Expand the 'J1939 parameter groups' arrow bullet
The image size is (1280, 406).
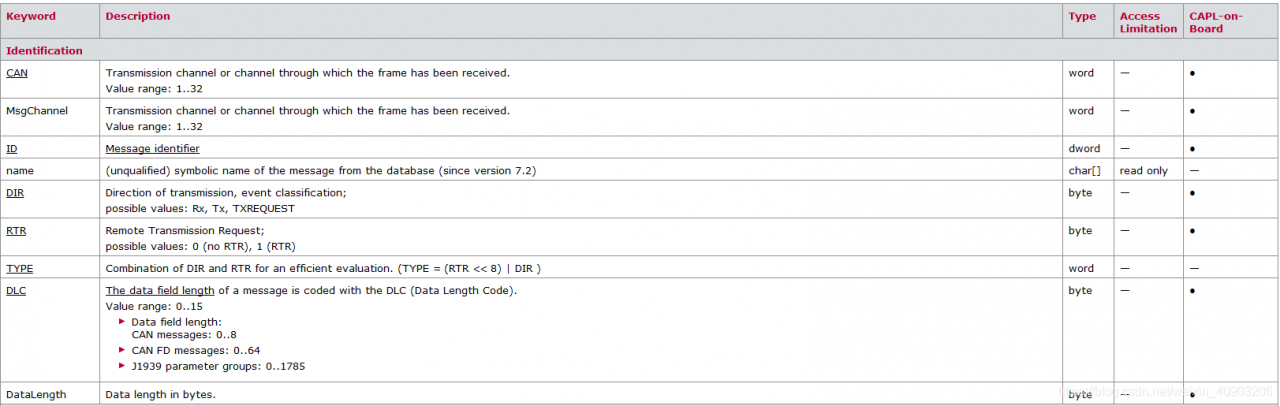(x=123, y=366)
